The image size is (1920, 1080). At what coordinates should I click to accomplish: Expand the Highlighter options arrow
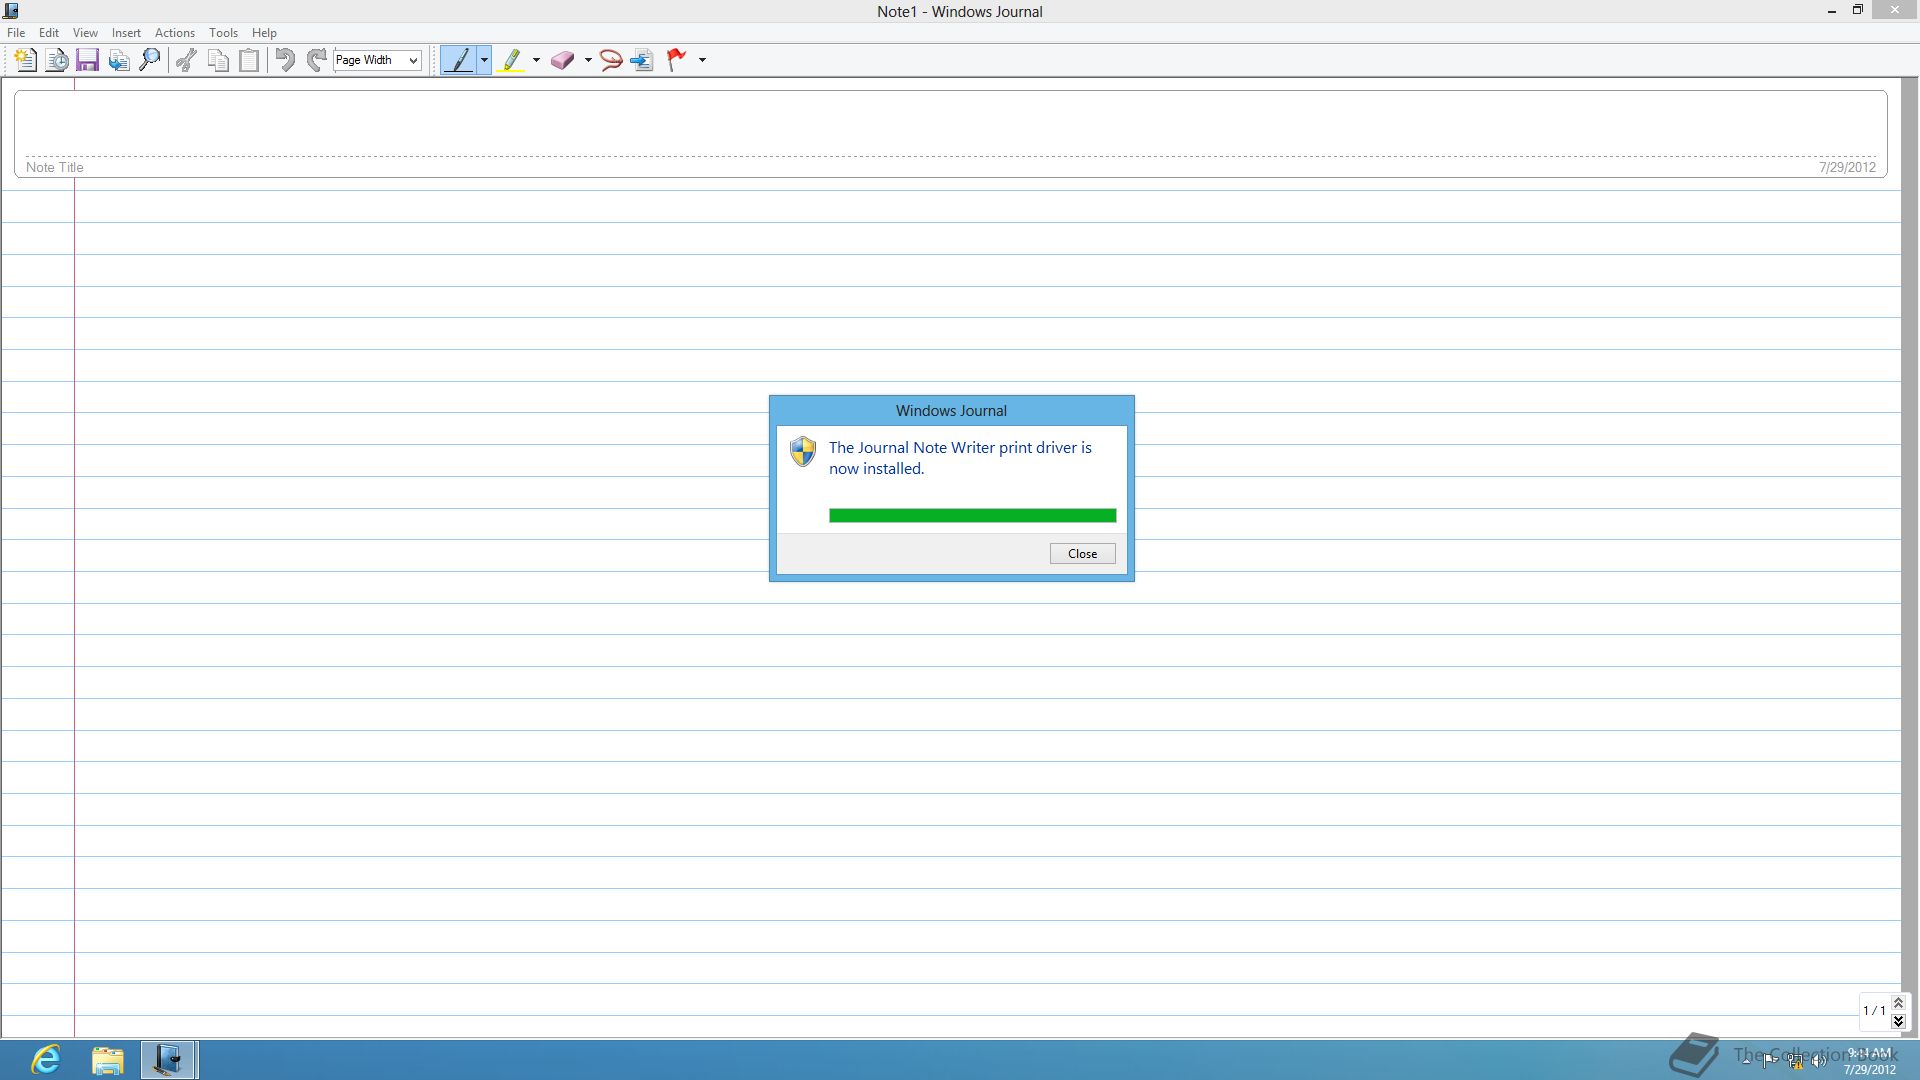click(x=536, y=60)
